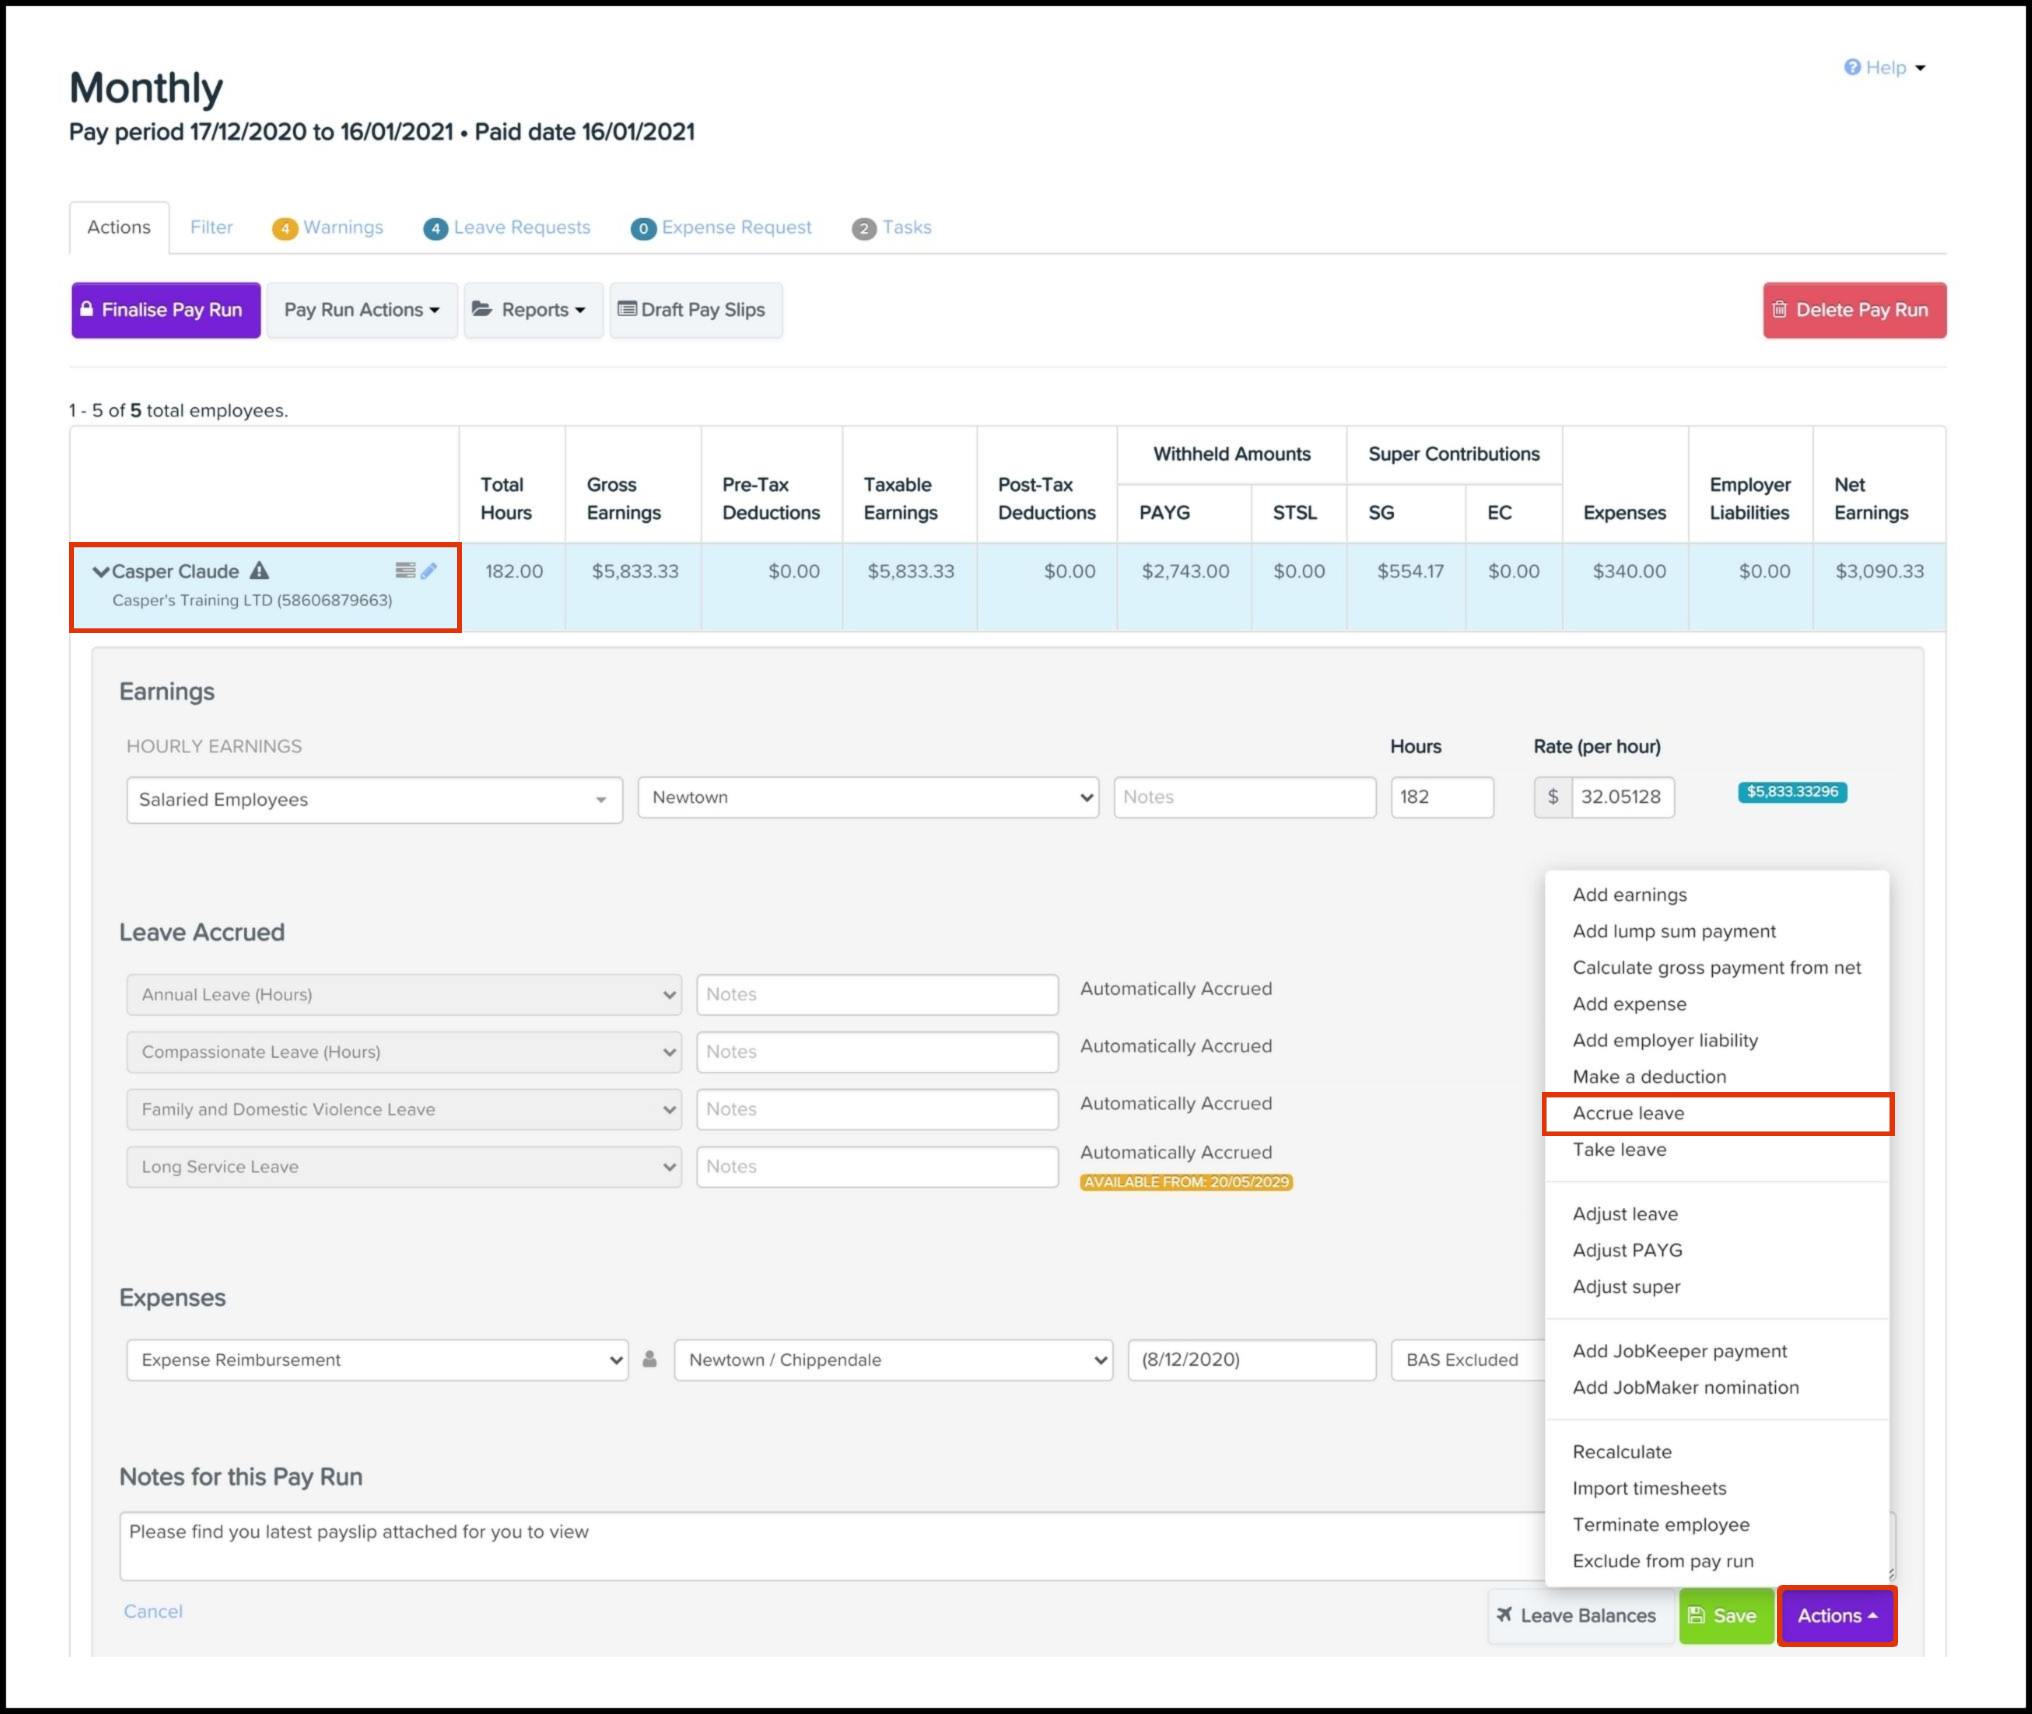The image size is (2032, 1714).
Task: Click the Cancel link at bottom
Action: [x=155, y=1615]
